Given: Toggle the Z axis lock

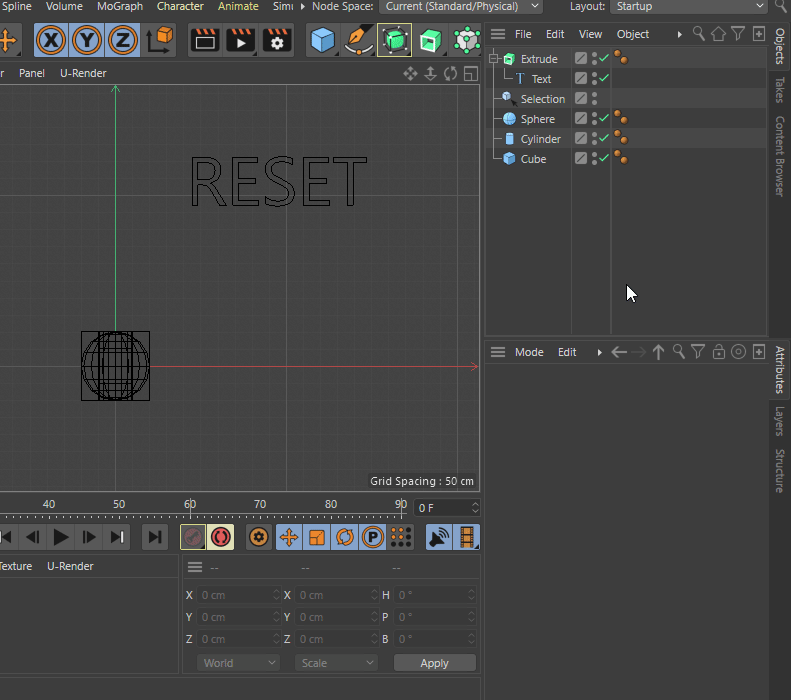Looking at the screenshot, I should tap(123, 40).
